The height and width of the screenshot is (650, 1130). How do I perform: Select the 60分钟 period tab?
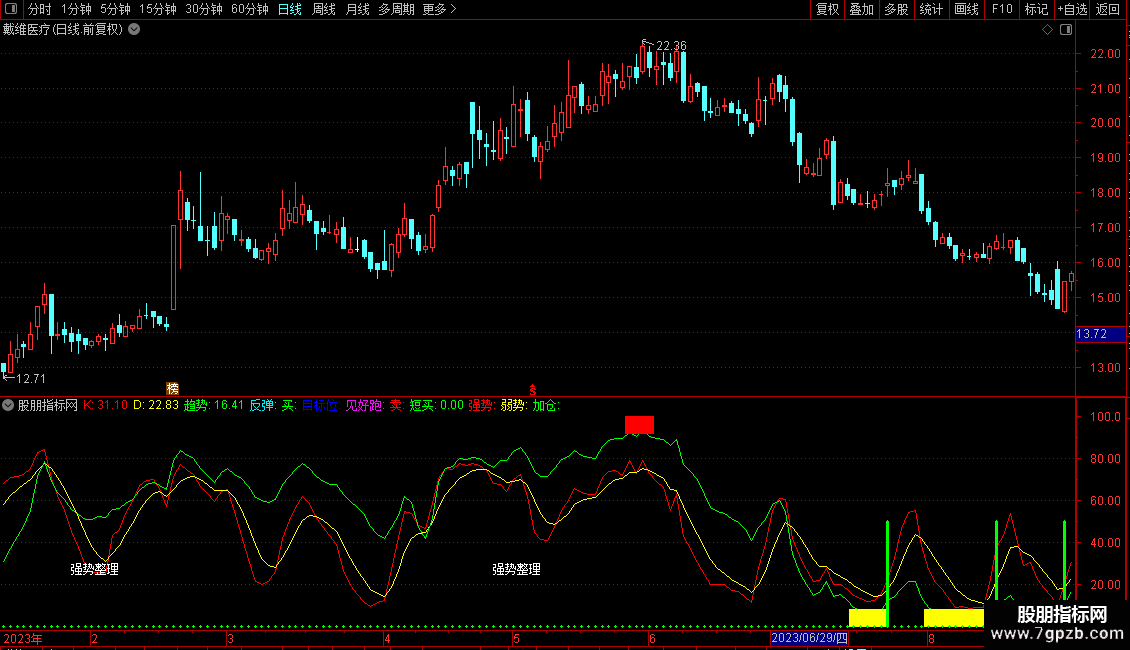coord(249,10)
